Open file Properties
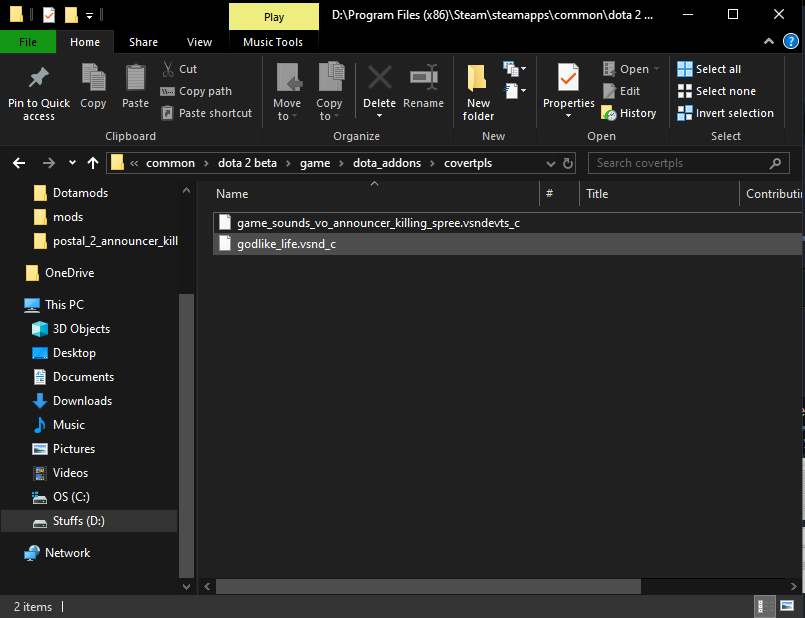Image resolution: width=805 pixels, height=618 pixels. [x=568, y=85]
